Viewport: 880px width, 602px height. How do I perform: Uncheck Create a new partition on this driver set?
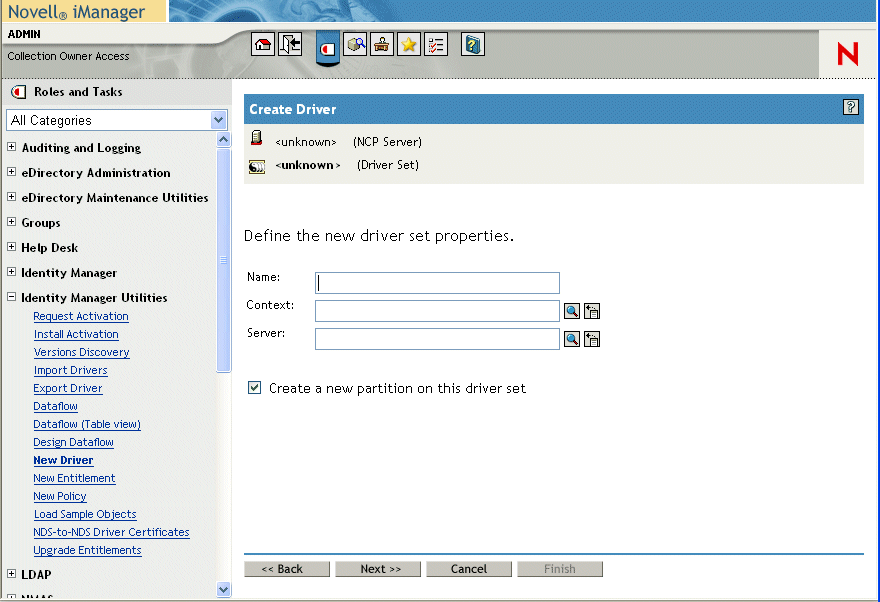(254, 389)
